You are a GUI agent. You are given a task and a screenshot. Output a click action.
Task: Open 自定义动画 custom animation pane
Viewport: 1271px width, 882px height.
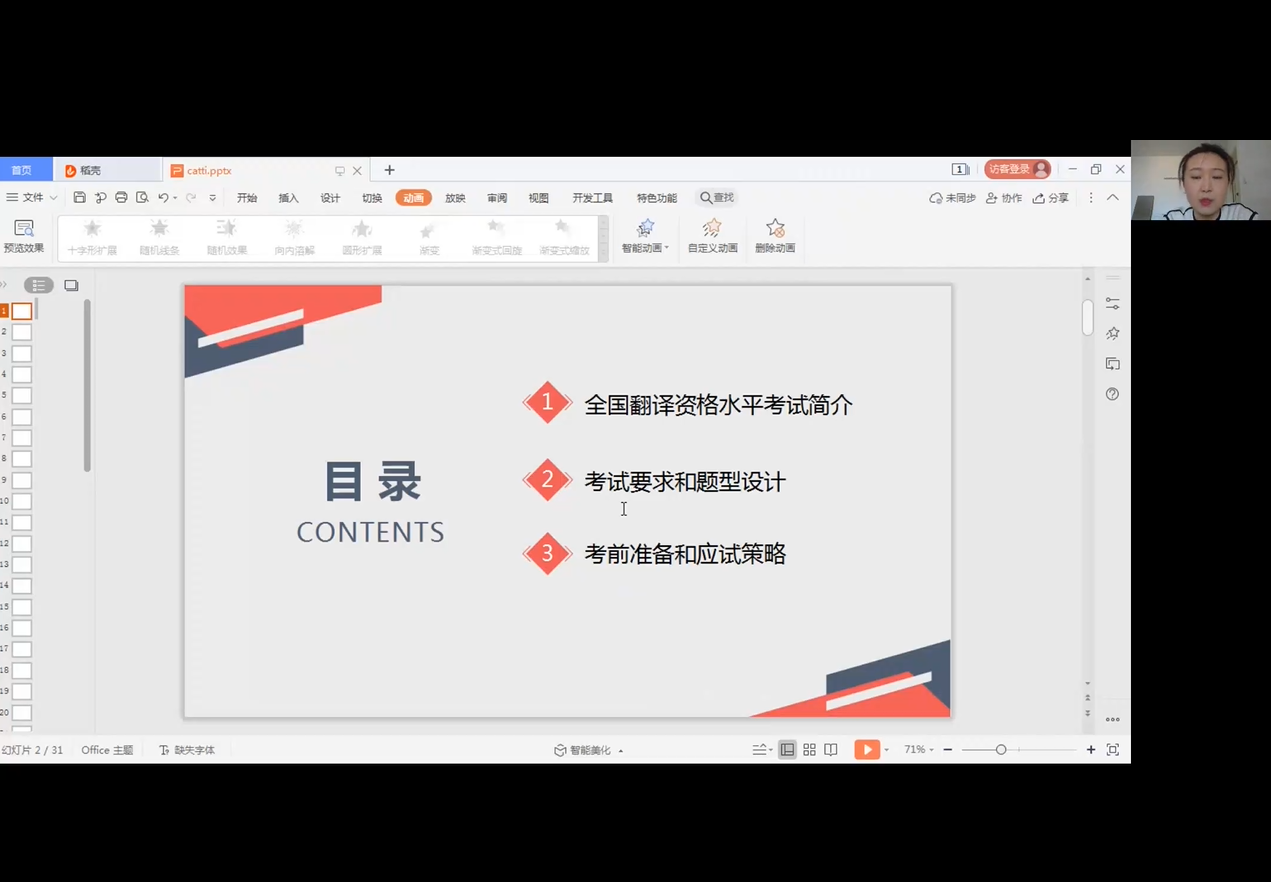tap(712, 236)
